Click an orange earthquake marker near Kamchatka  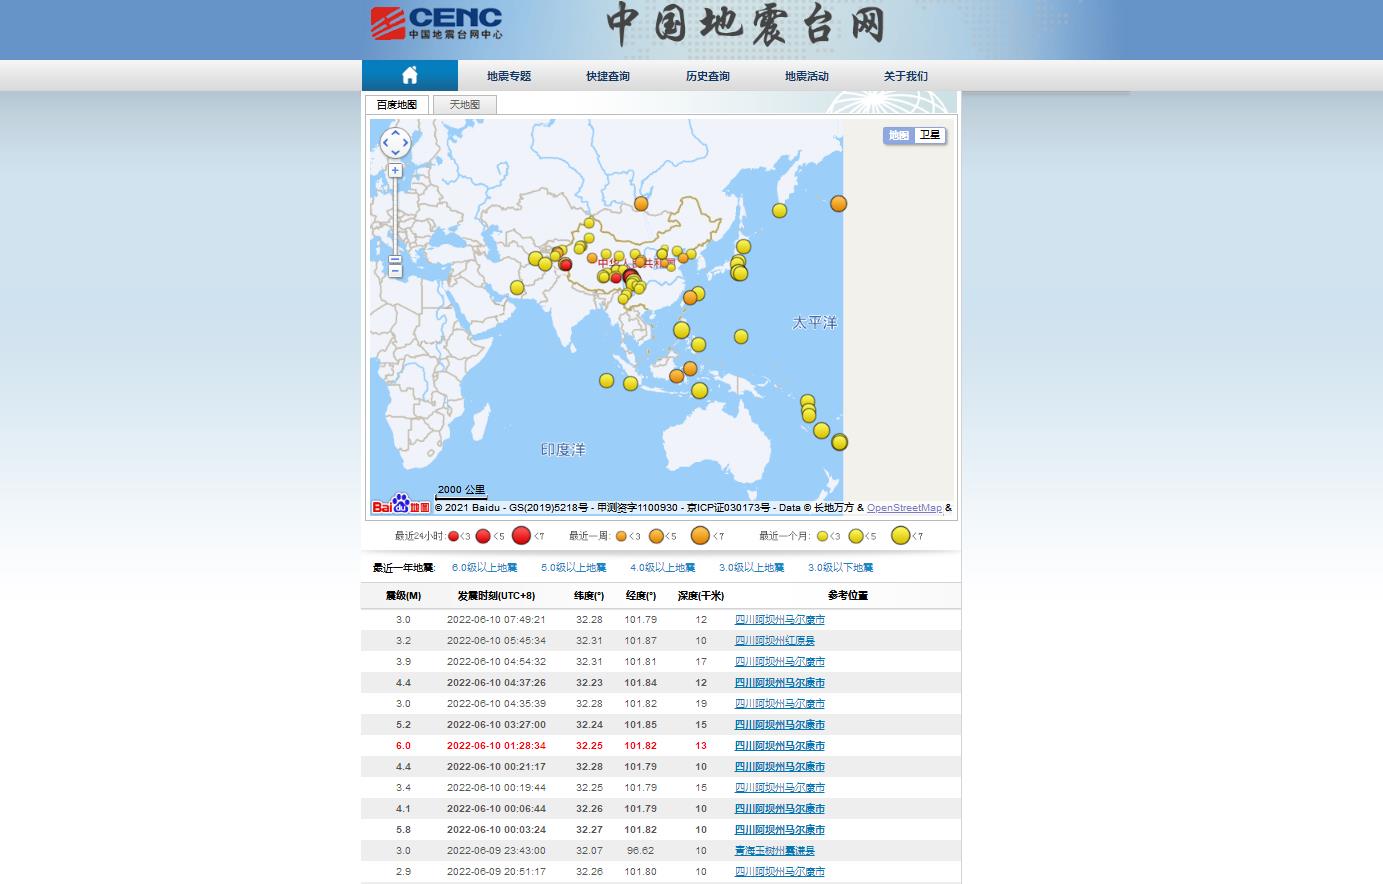838,204
